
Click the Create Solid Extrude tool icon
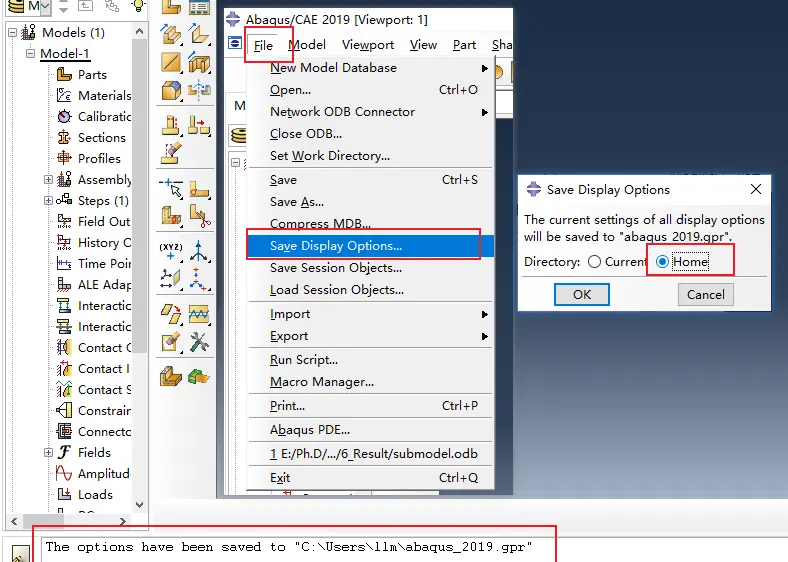click(x=171, y=34)
